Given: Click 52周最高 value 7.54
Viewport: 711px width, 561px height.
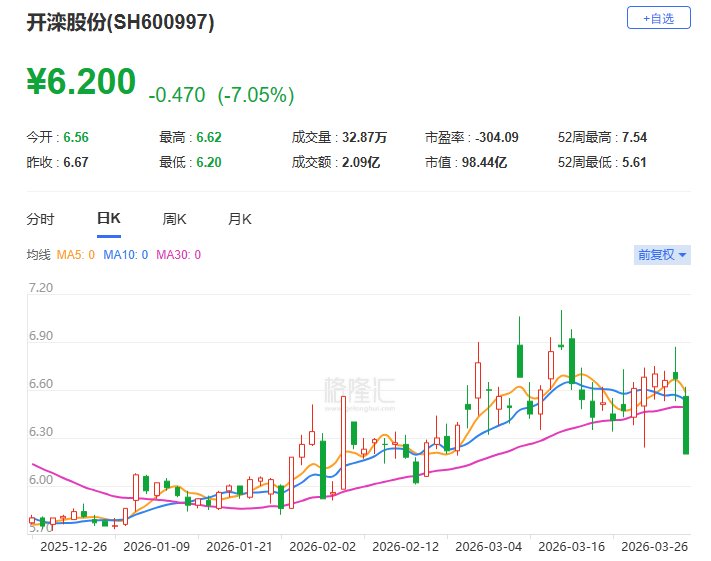Looking at the screenshot, I should (634, 137).
